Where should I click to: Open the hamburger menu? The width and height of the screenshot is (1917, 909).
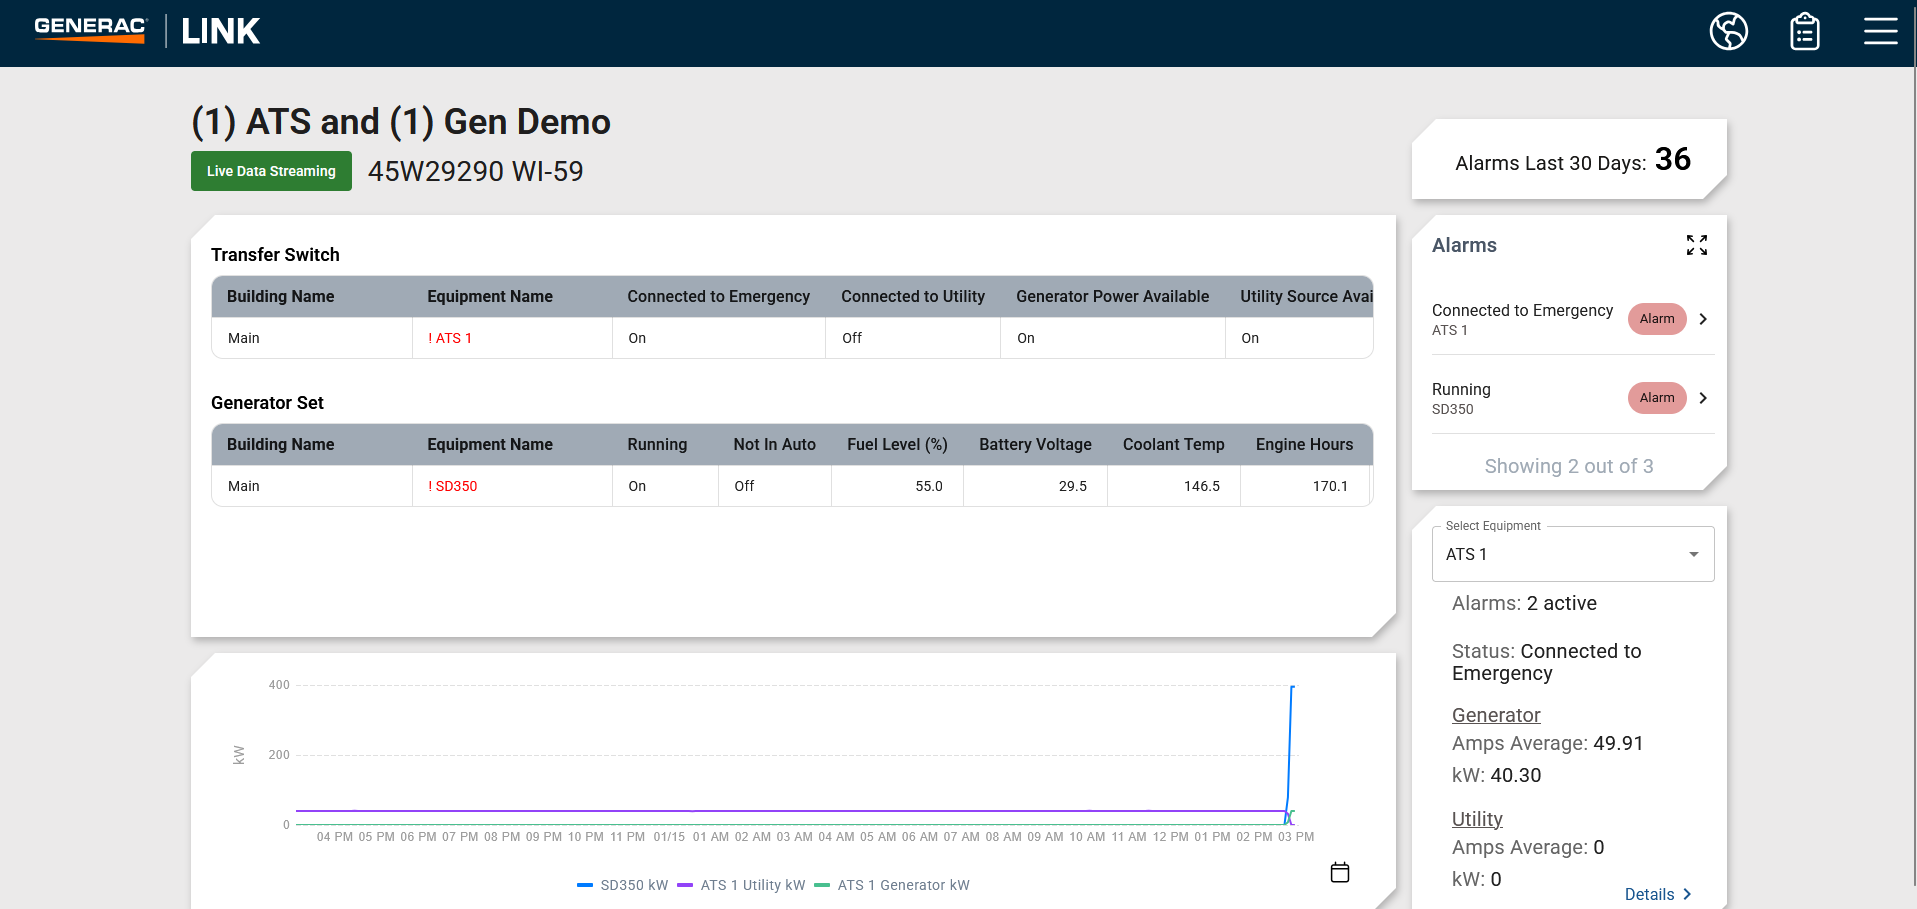[1880, 32]
